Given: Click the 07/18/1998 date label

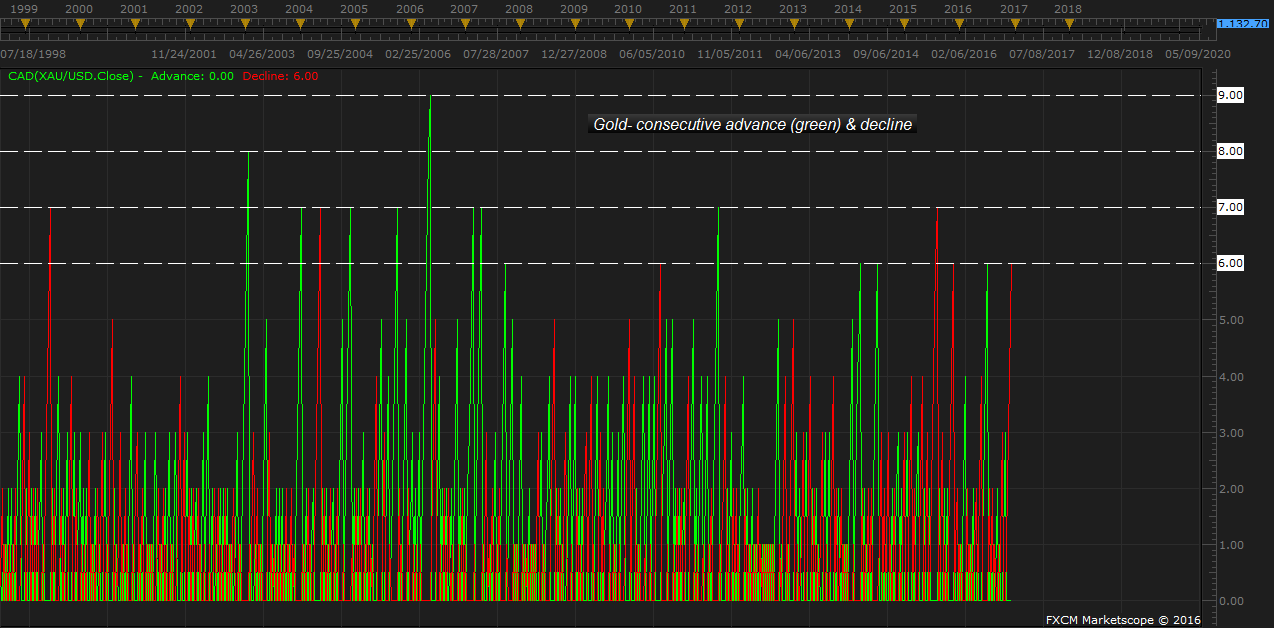Looking at the screenshot, I should click(x=34, y=54).
